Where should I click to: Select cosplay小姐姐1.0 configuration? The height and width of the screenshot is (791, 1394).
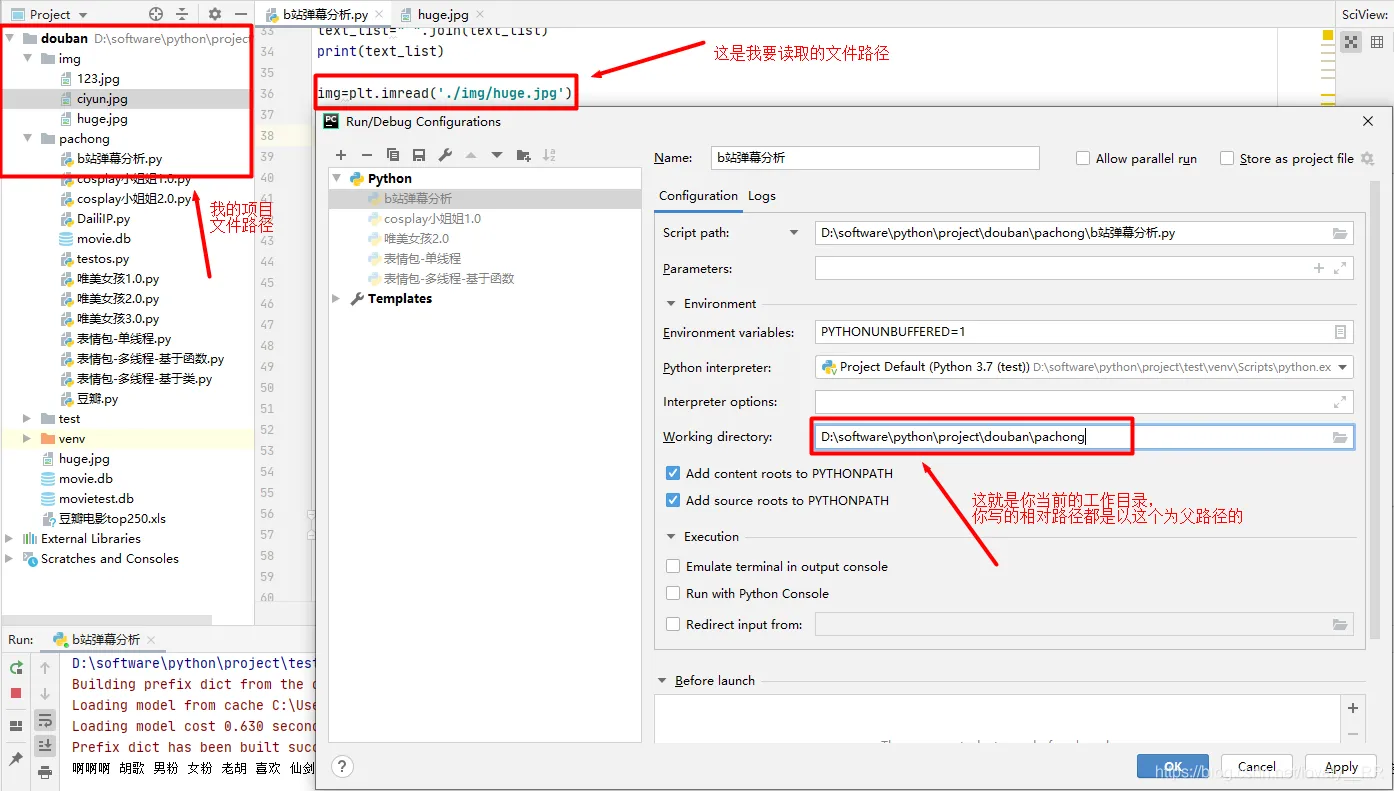[x=432, y=218]
